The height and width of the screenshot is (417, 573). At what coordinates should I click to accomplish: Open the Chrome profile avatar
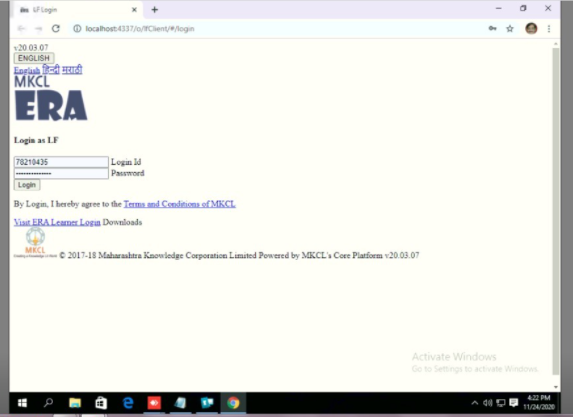(531, 29)
